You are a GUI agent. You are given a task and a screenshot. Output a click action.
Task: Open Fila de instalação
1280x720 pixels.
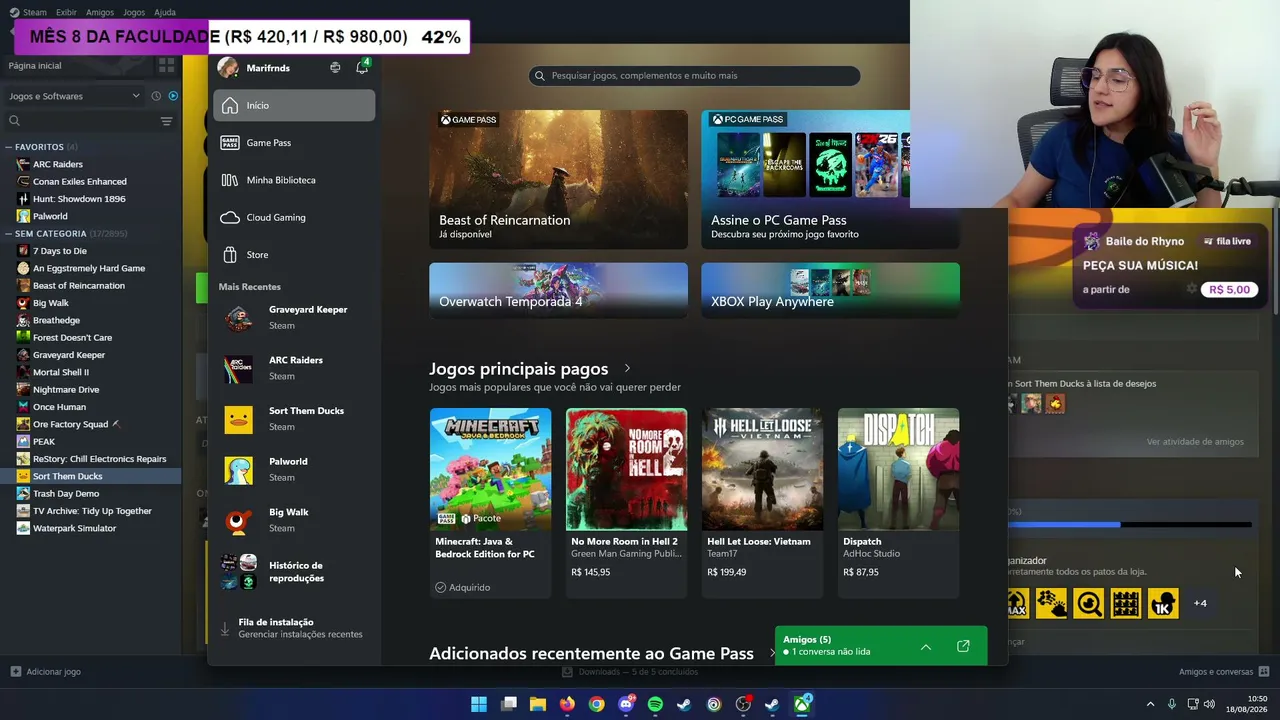tap(294, 628)
